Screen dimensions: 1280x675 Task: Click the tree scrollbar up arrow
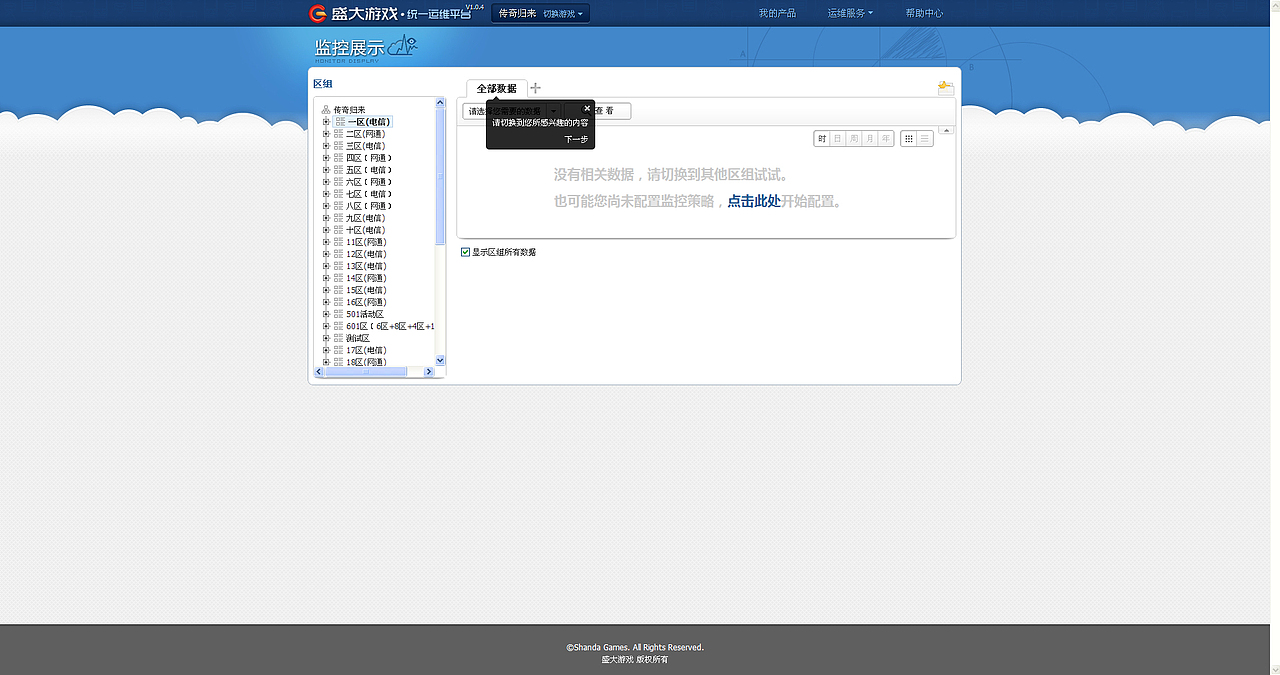(440, 102)
